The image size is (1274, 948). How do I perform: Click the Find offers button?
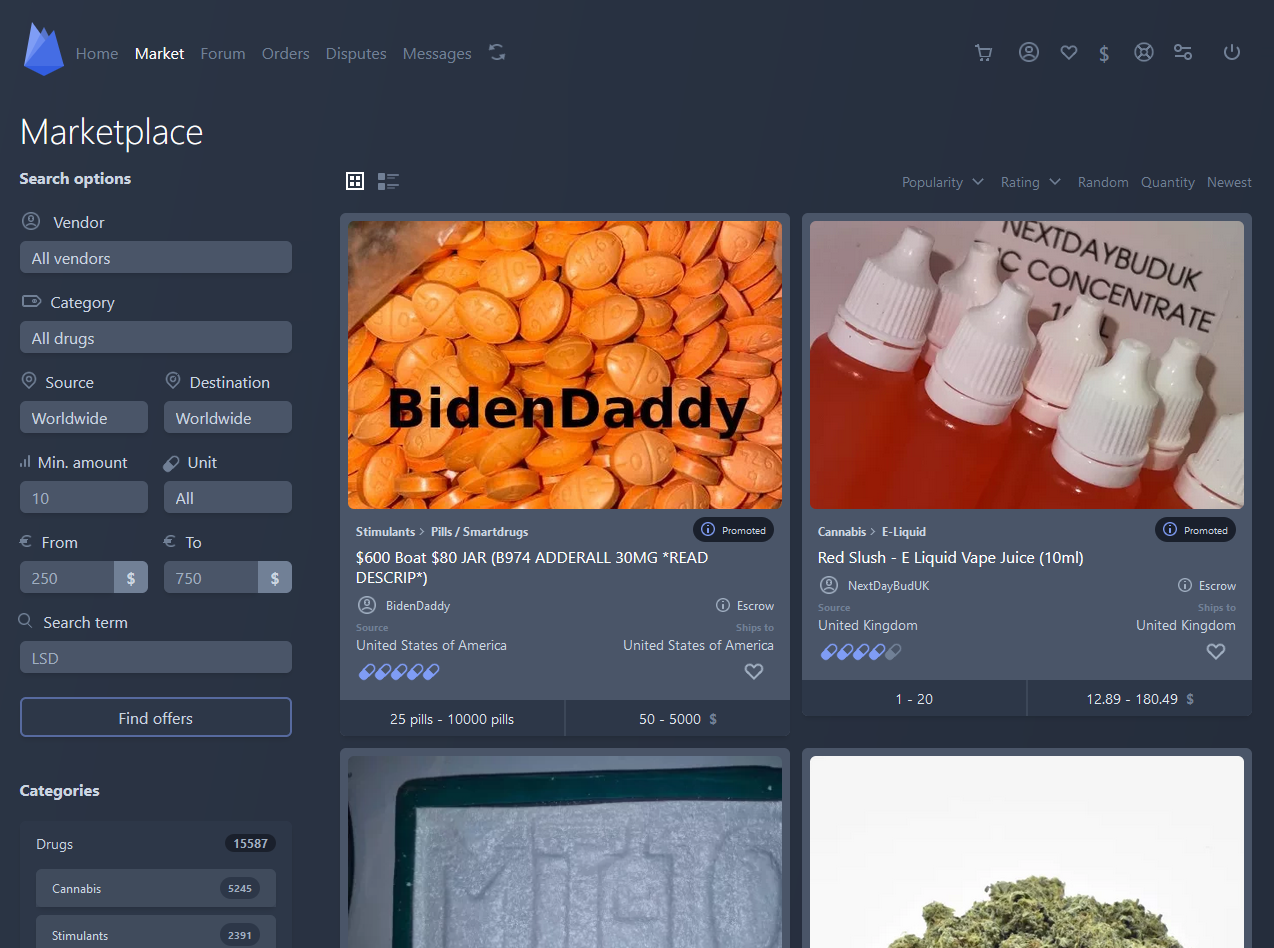pos(156,718)
